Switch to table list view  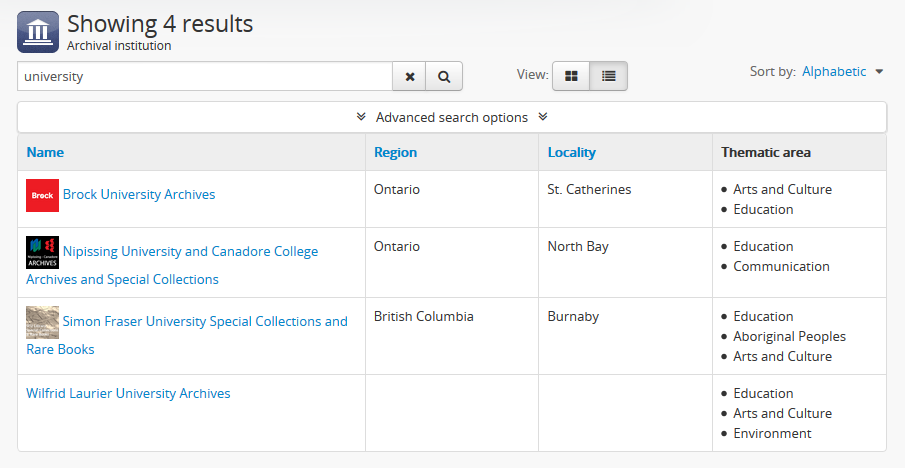(608, 76)
